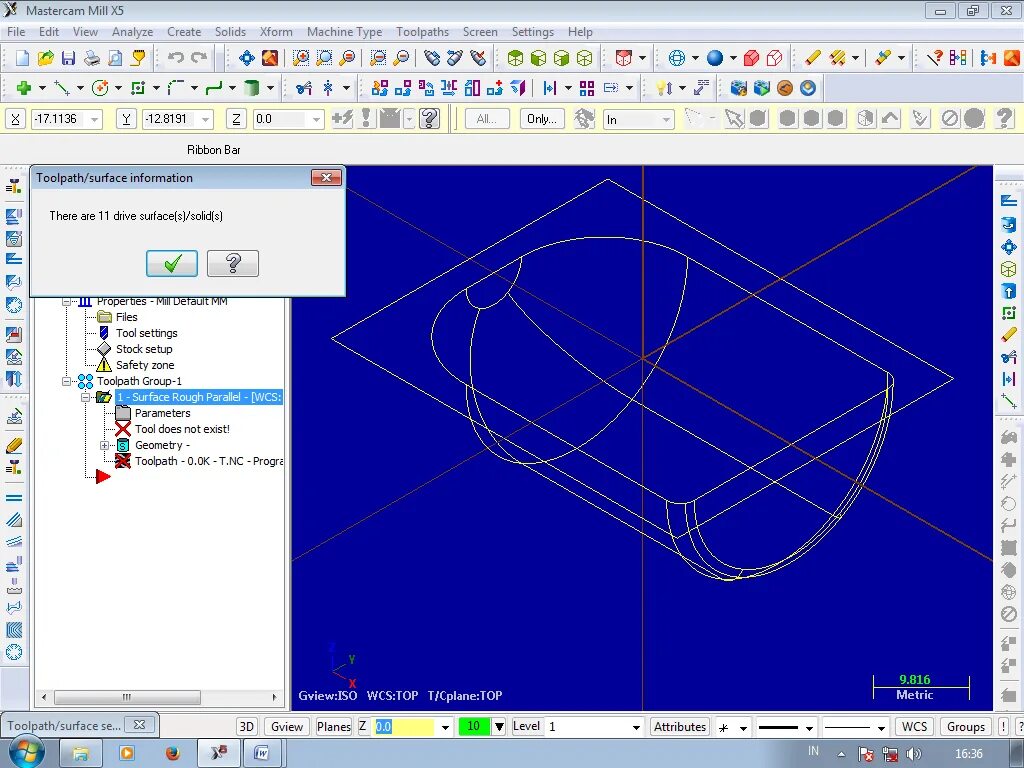Click the blue shaded sphere icon
The image size is (1024, 768).
(715, 58)
